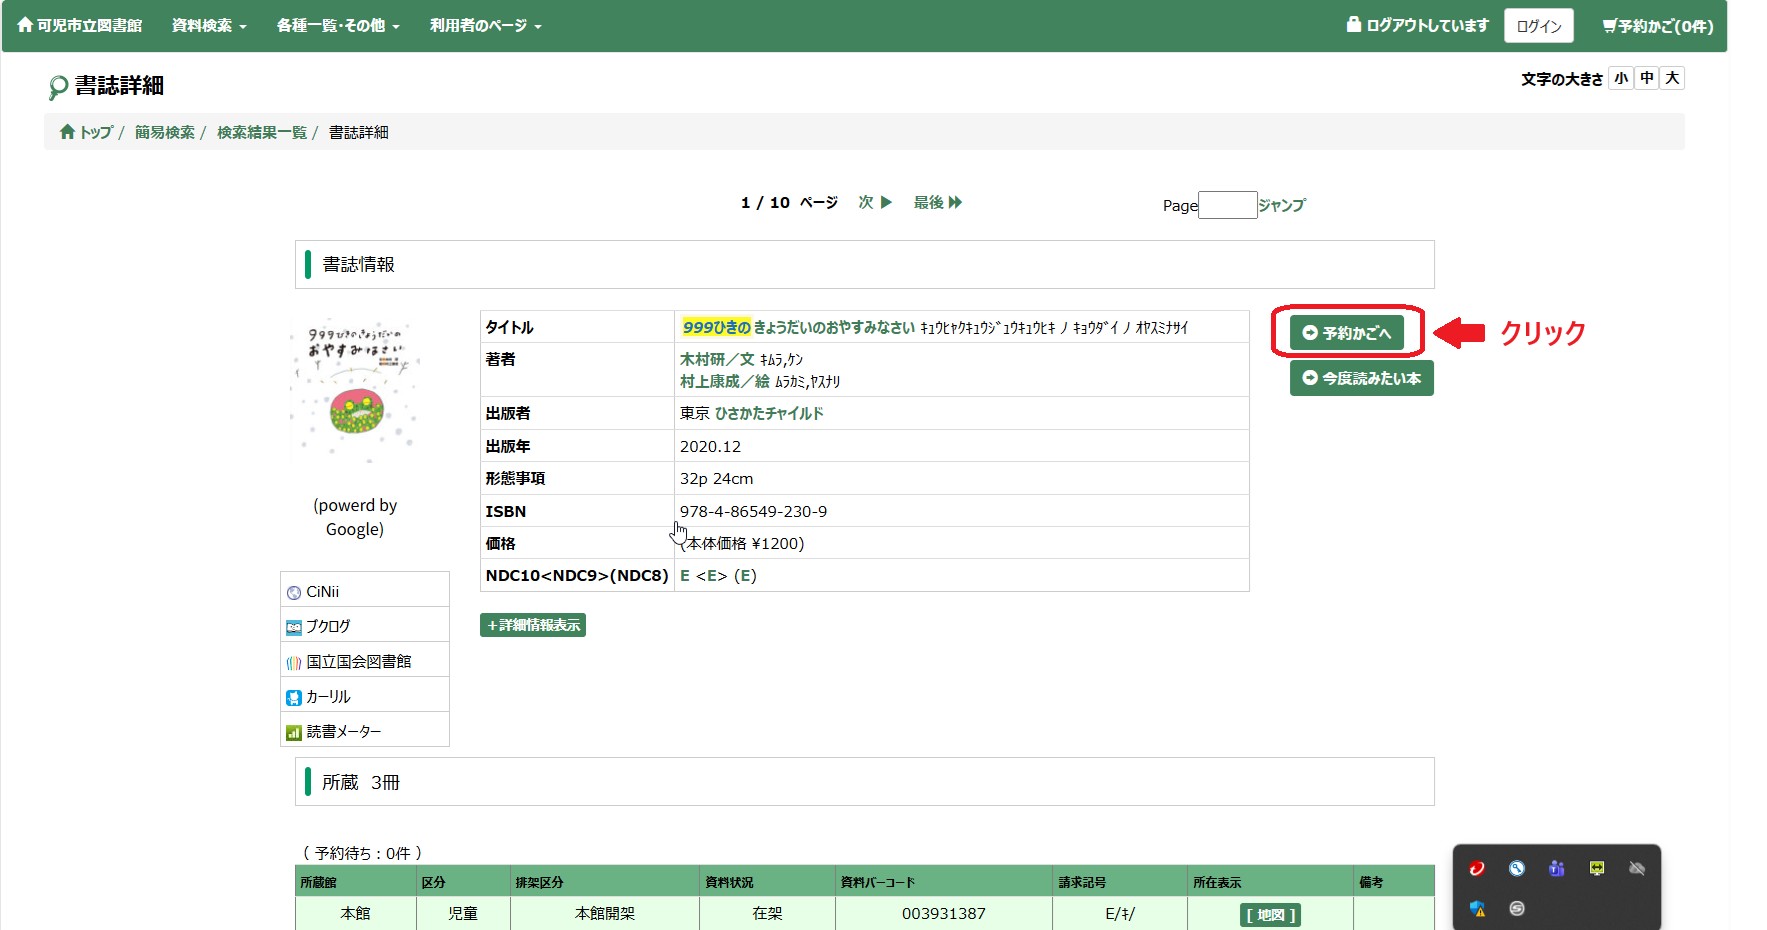Set text size to 中
1767x930 pixels.
click(1647, 79)
